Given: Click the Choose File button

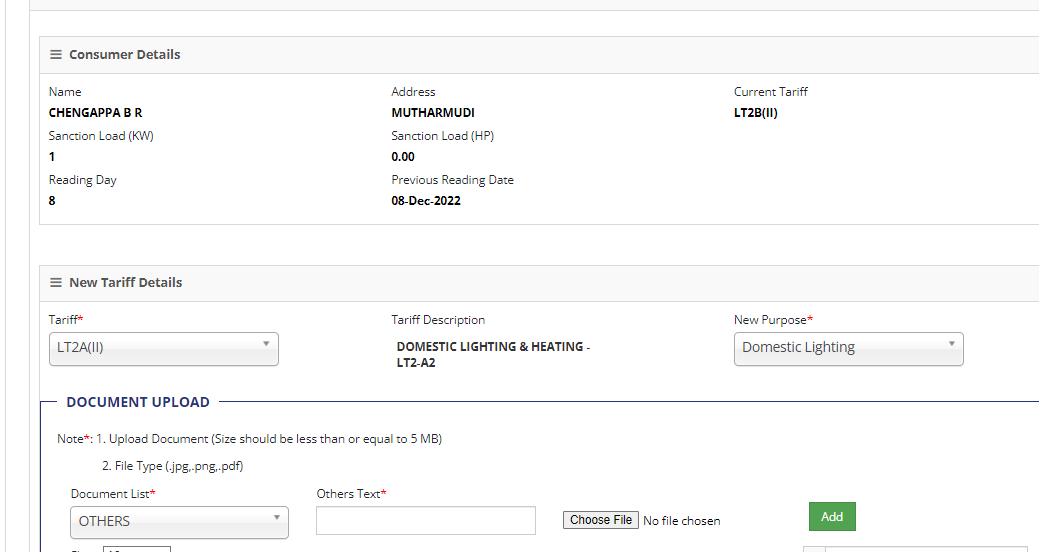Looking at the screenshot, I should coord(601,520).
